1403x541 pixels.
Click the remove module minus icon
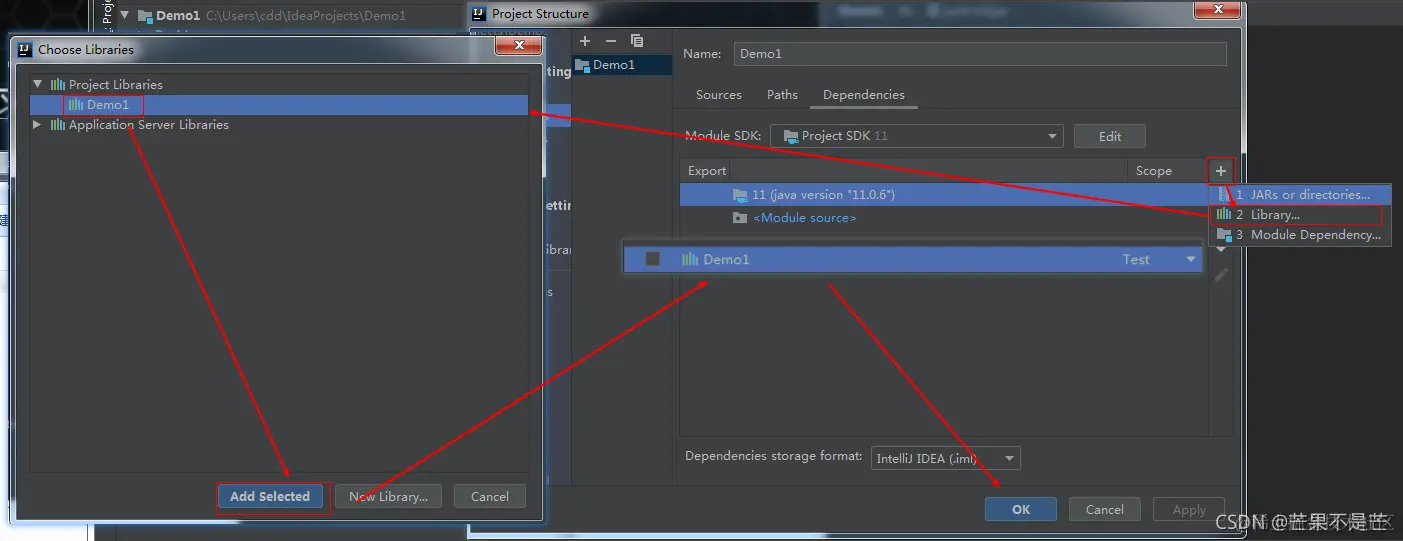(x=611, y=41)
